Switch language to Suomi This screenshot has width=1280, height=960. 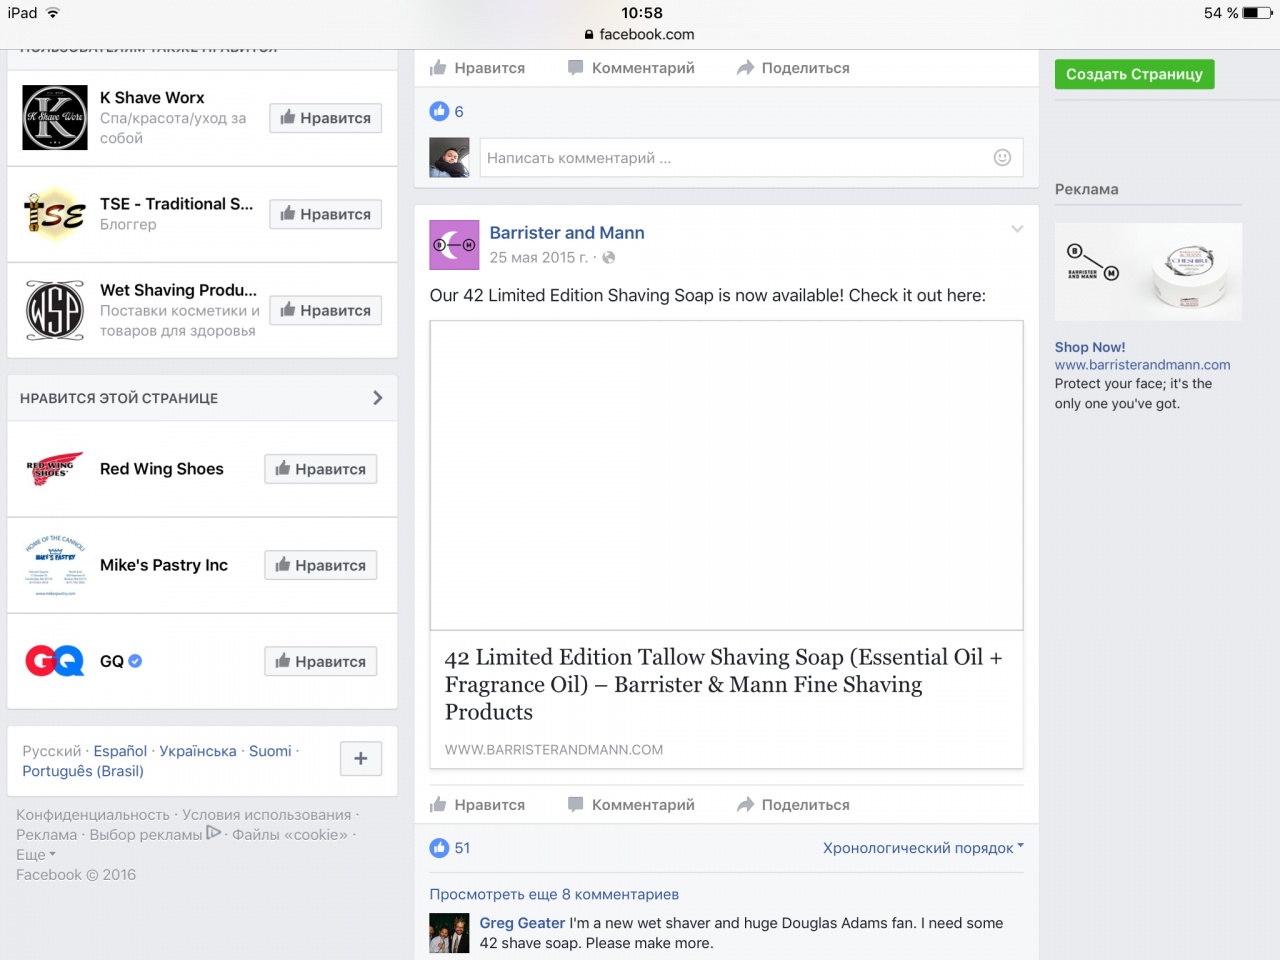[x=270, y=751]
